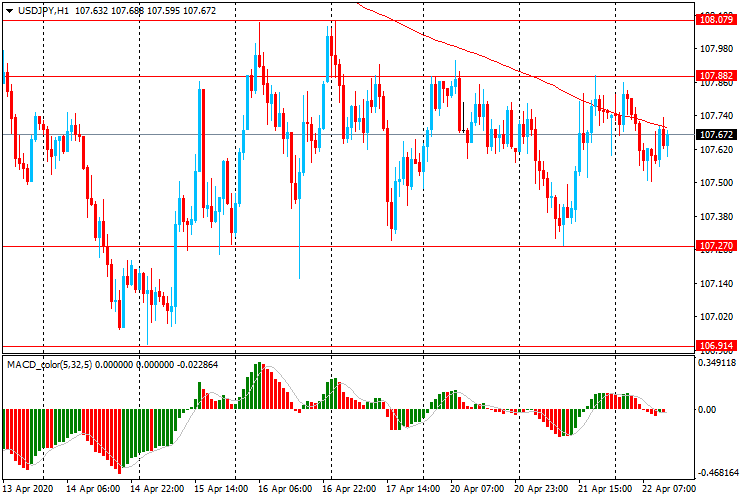Click the current price 107.672 label
This screenshot has height=500, width=740.
click(715, 135)
